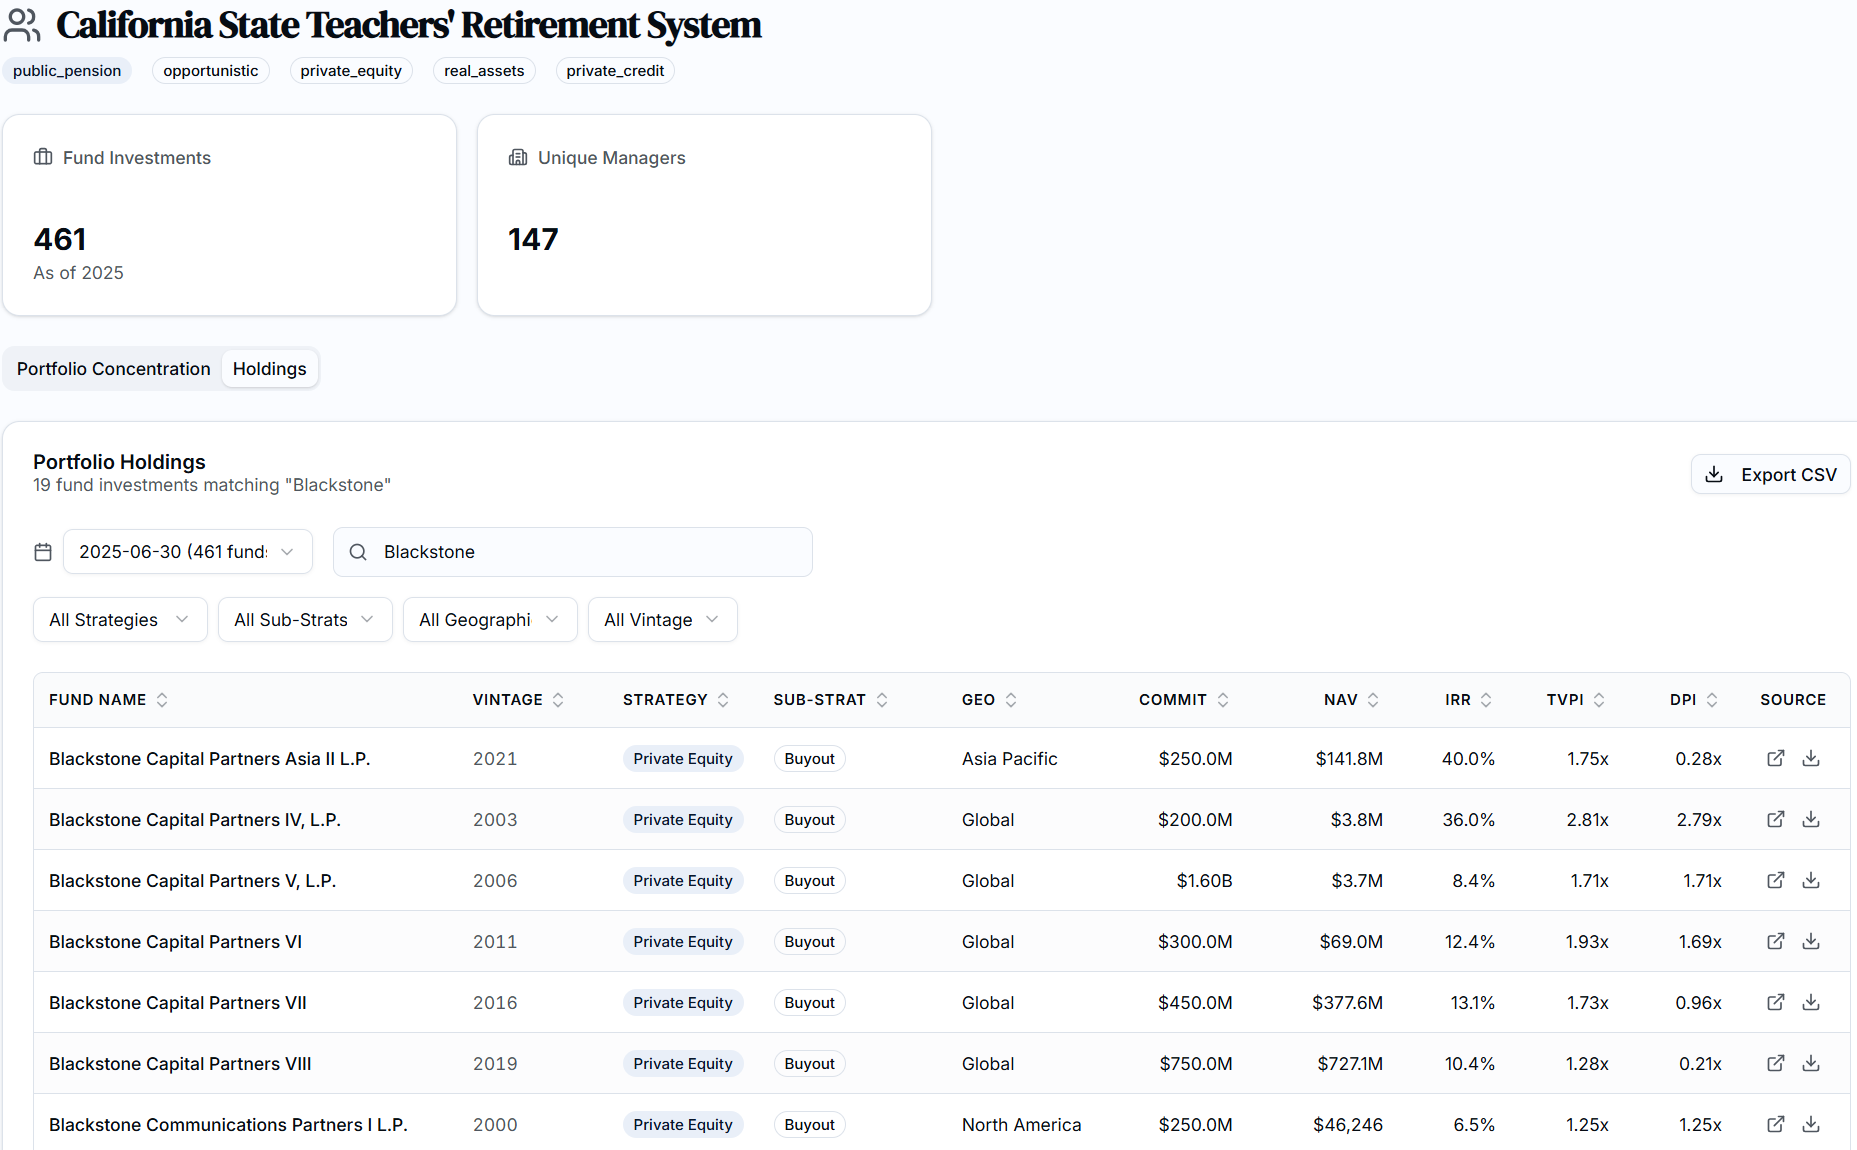Download source for Blackstone Capital Partners VIII
Screen dimensions: 1857x1150
(x=1811, y=1063)
